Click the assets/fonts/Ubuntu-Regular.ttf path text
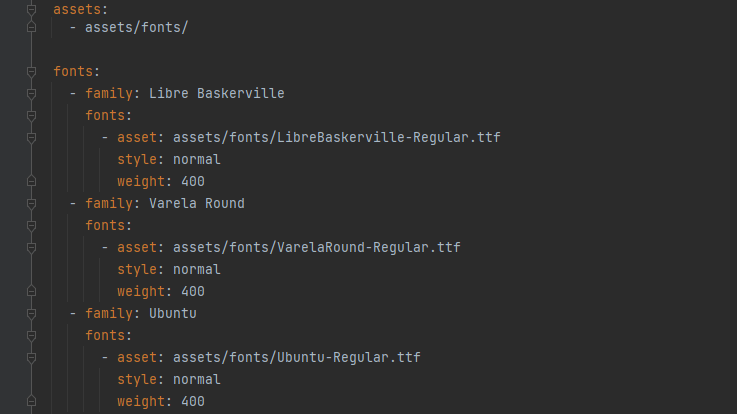 point(296,358)
